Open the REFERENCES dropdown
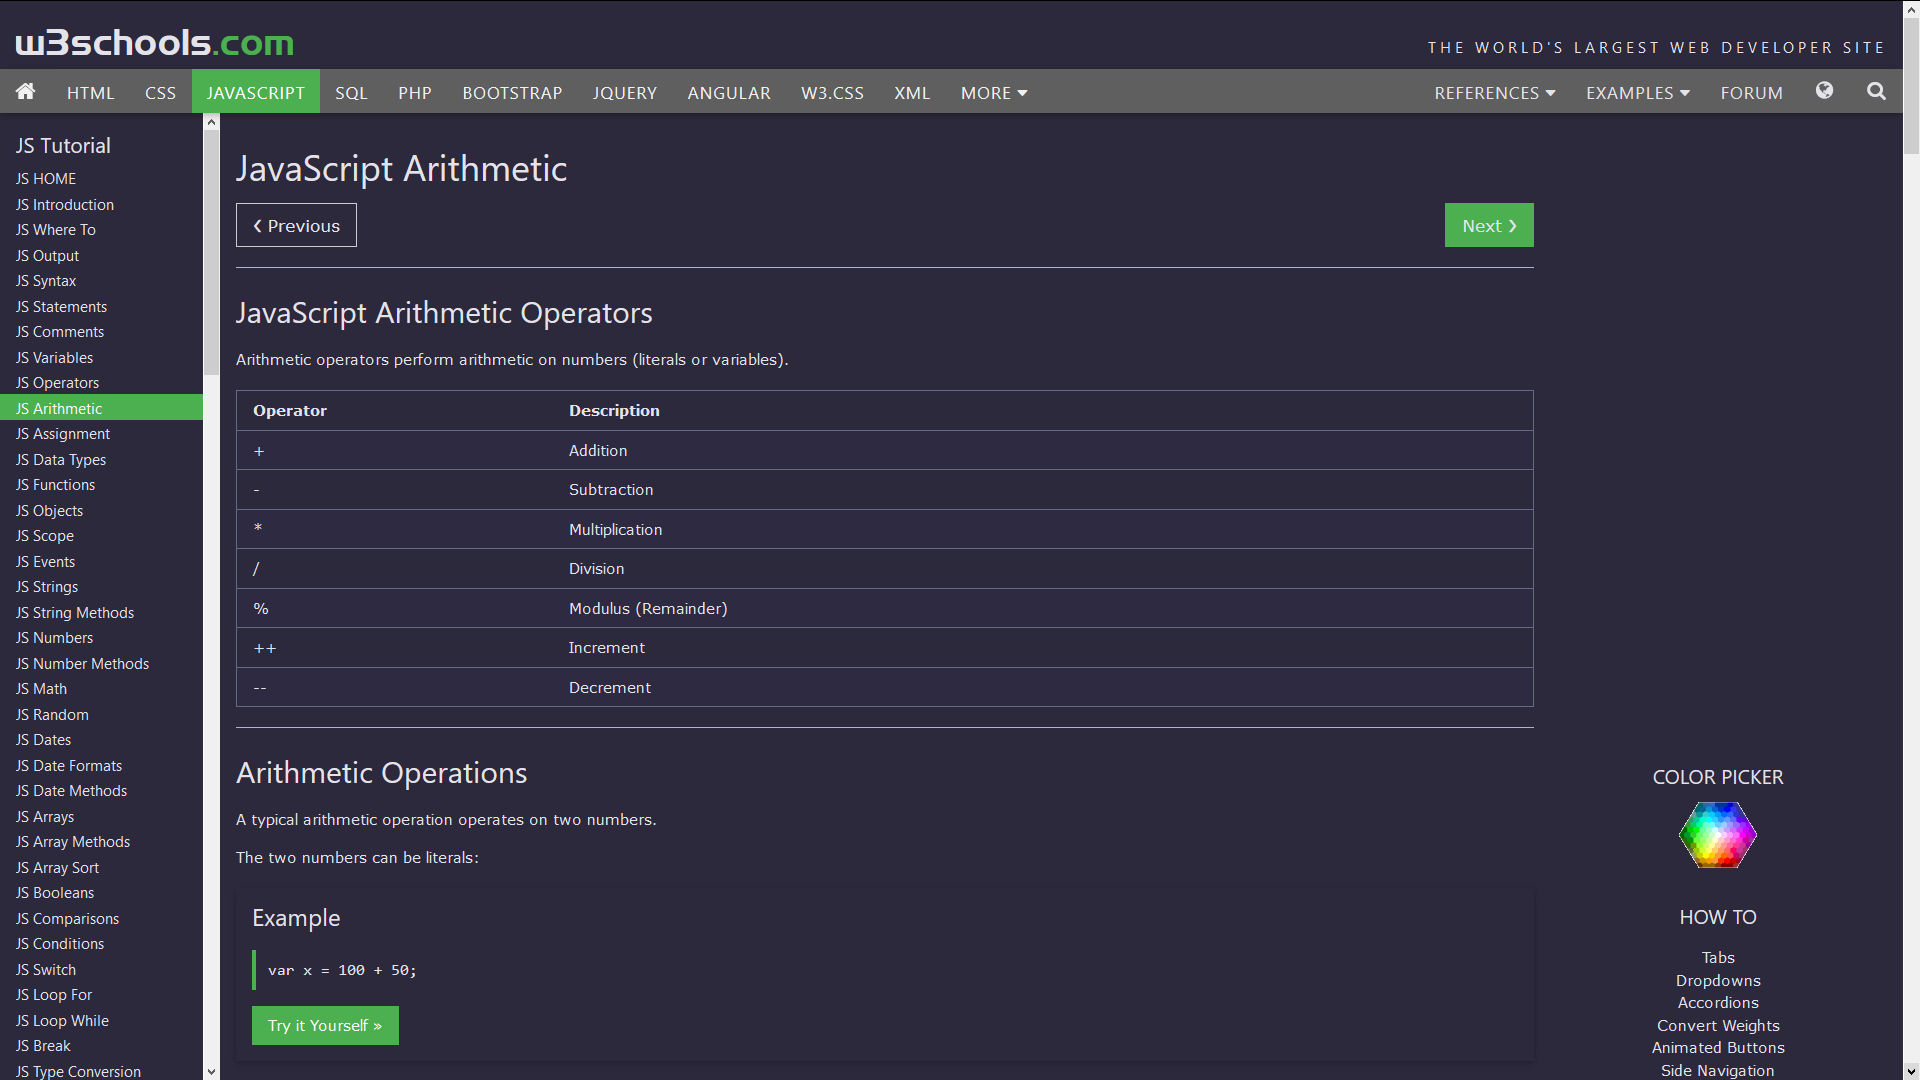The height and width of the screenshot is (1080, 1920). [1494, 92]
